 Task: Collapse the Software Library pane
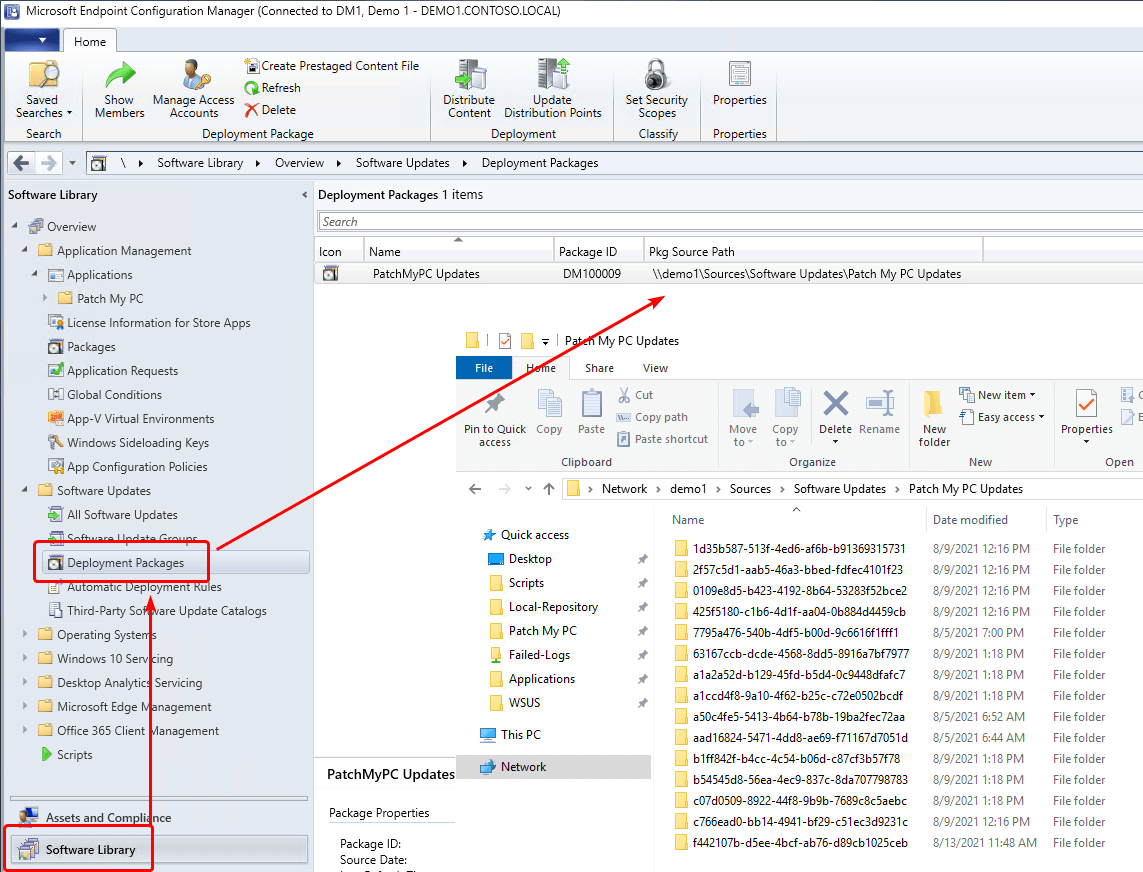pos(305,195)
